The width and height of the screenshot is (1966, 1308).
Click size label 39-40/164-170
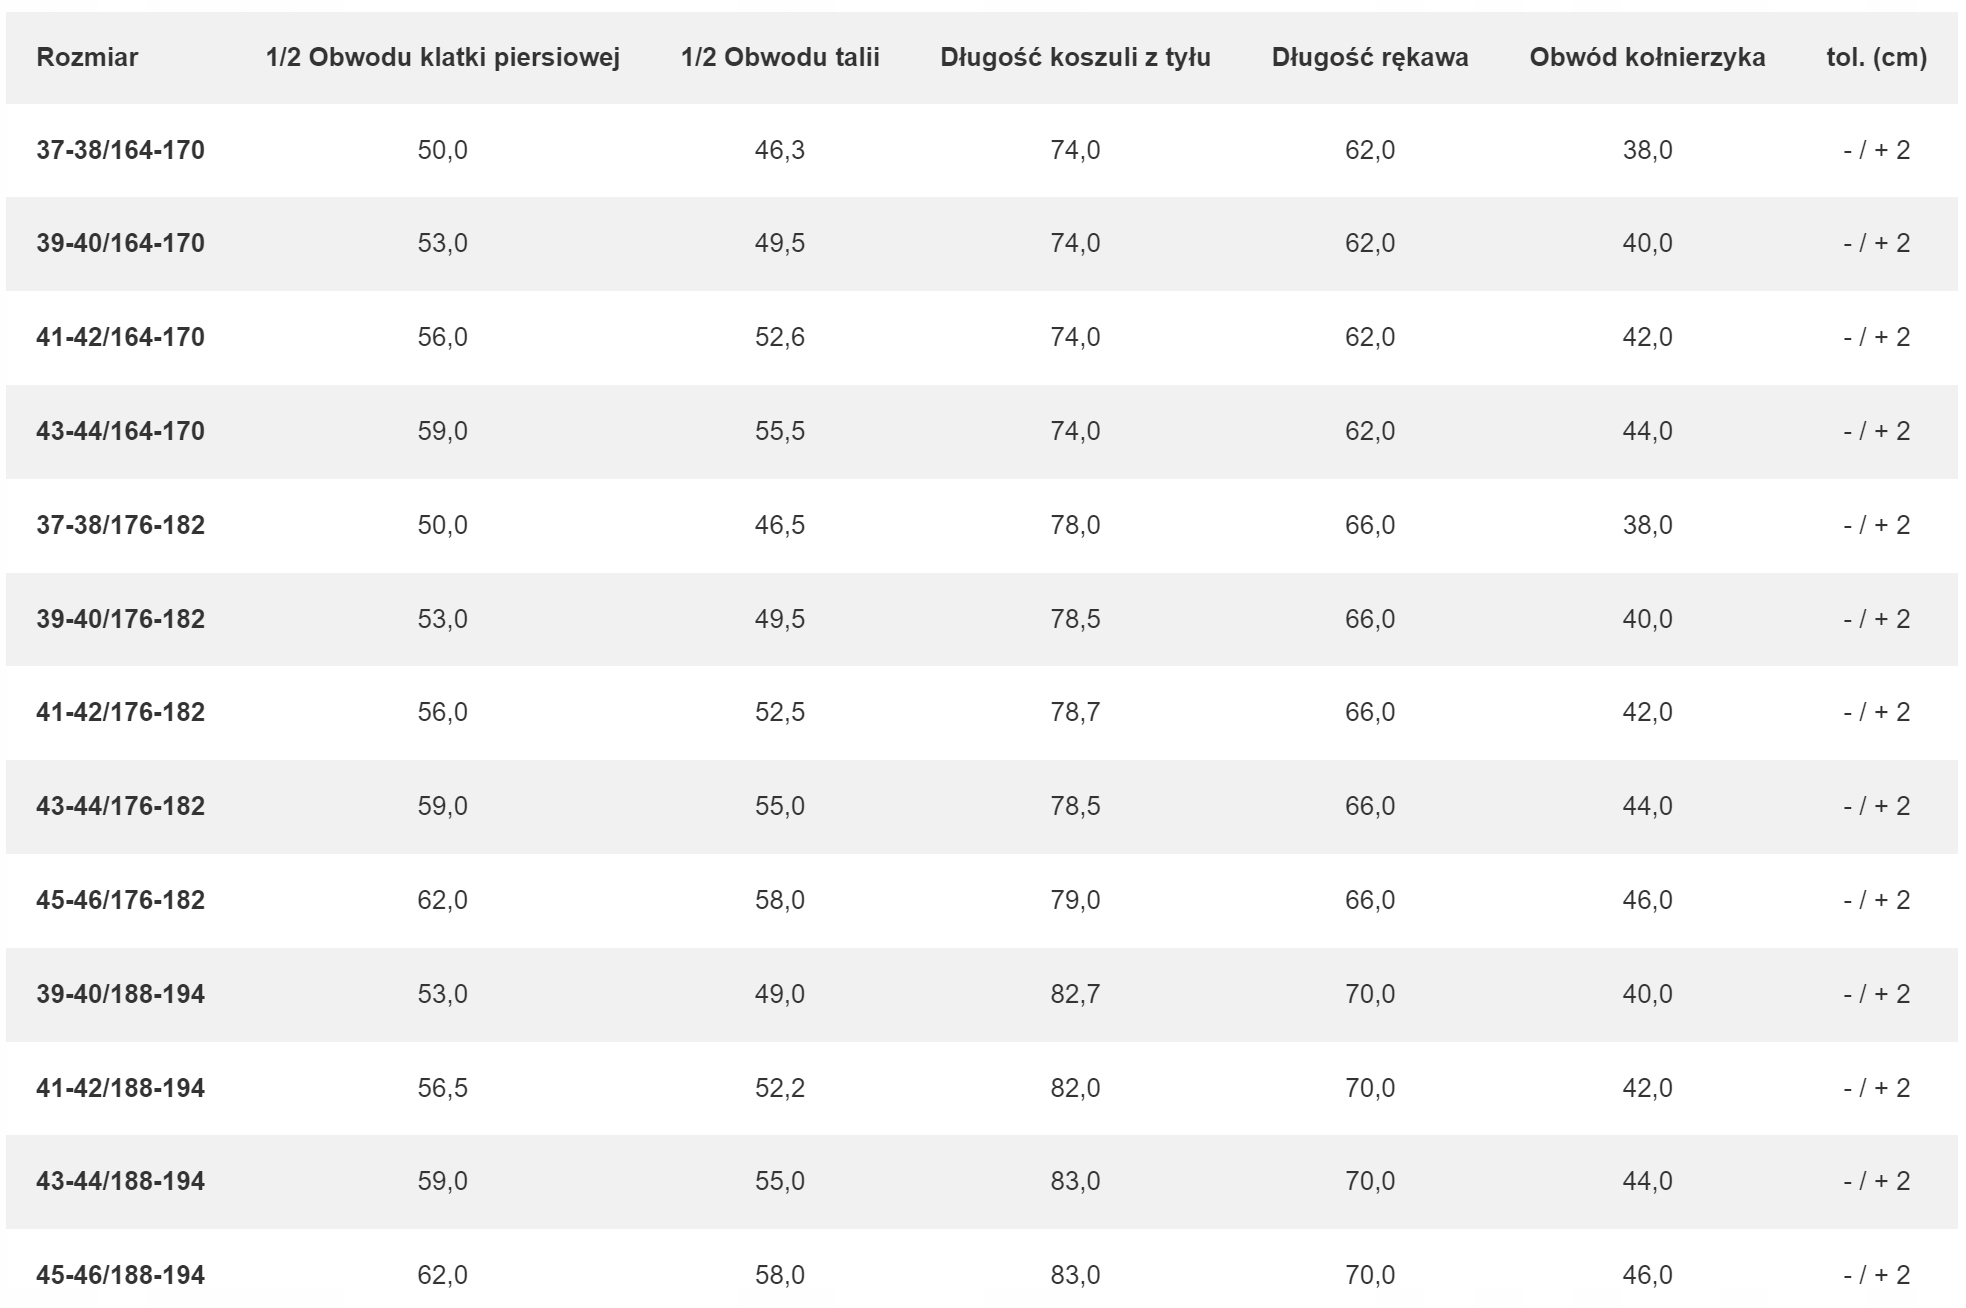coord(120,243)
